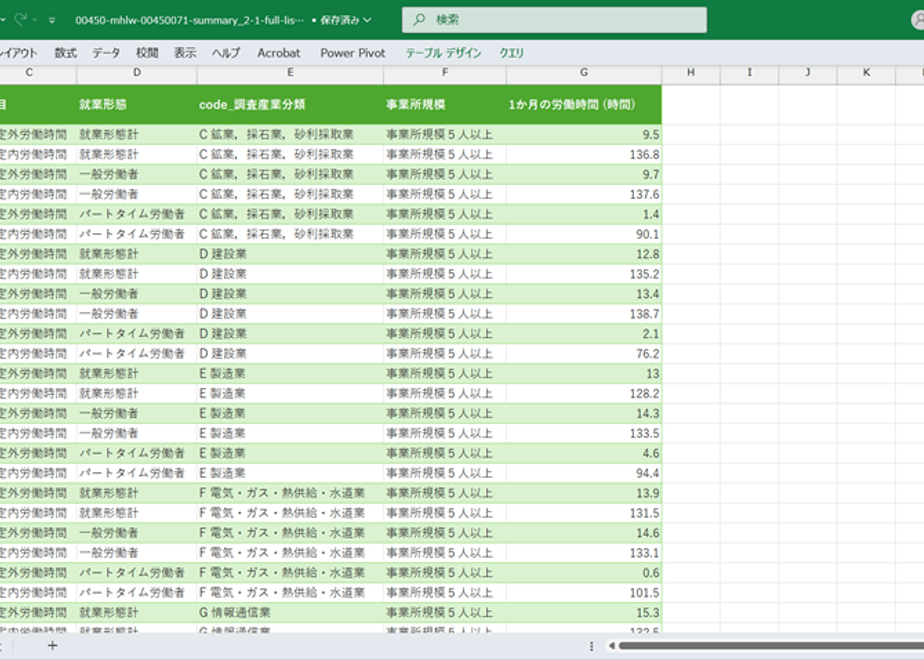
Task: Select the cell with value 137.6
Action: (x=583, y=194)
